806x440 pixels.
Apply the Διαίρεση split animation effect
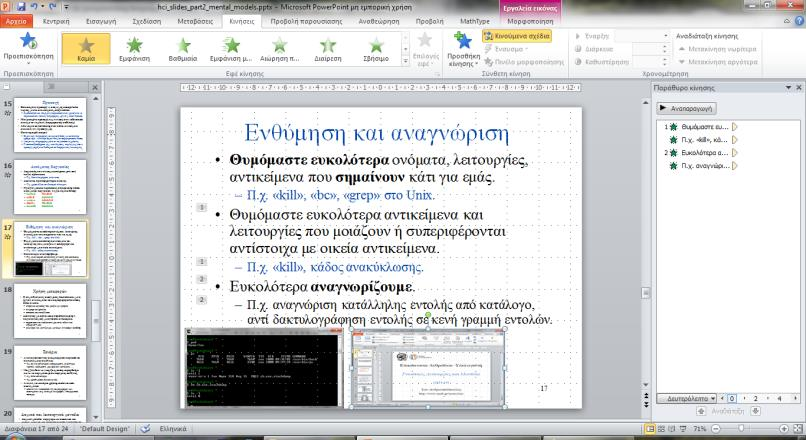coord(327,49)
